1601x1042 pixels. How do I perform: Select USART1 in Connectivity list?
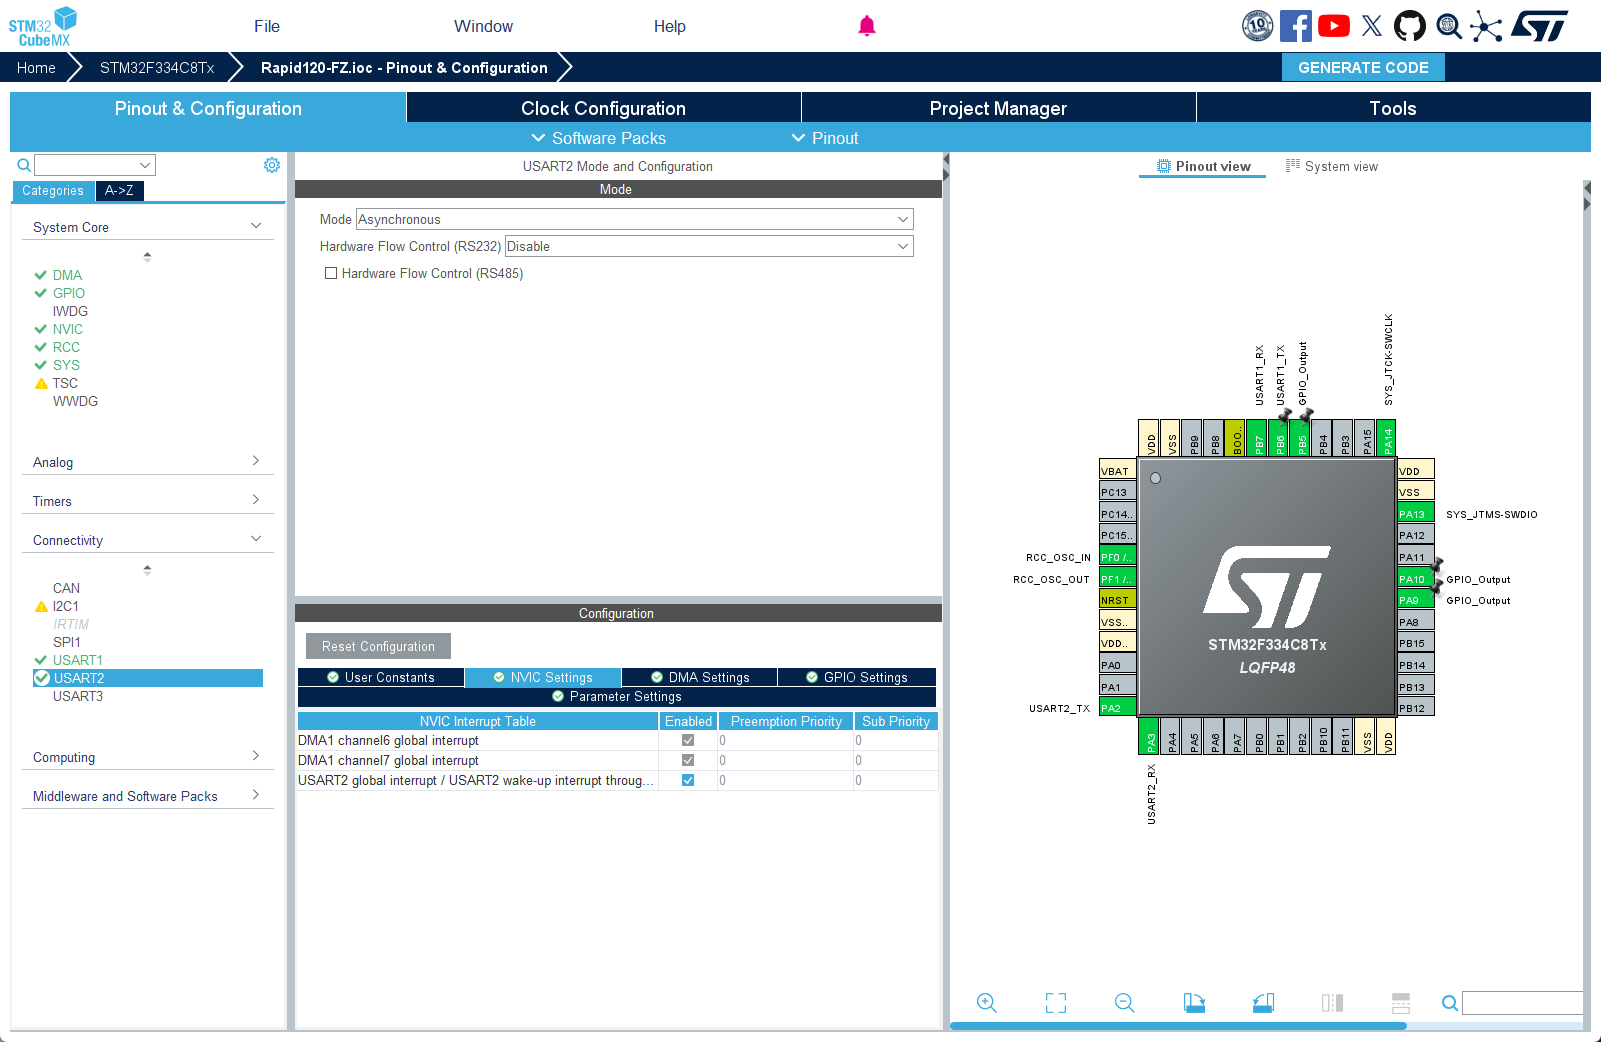point(78,660)
